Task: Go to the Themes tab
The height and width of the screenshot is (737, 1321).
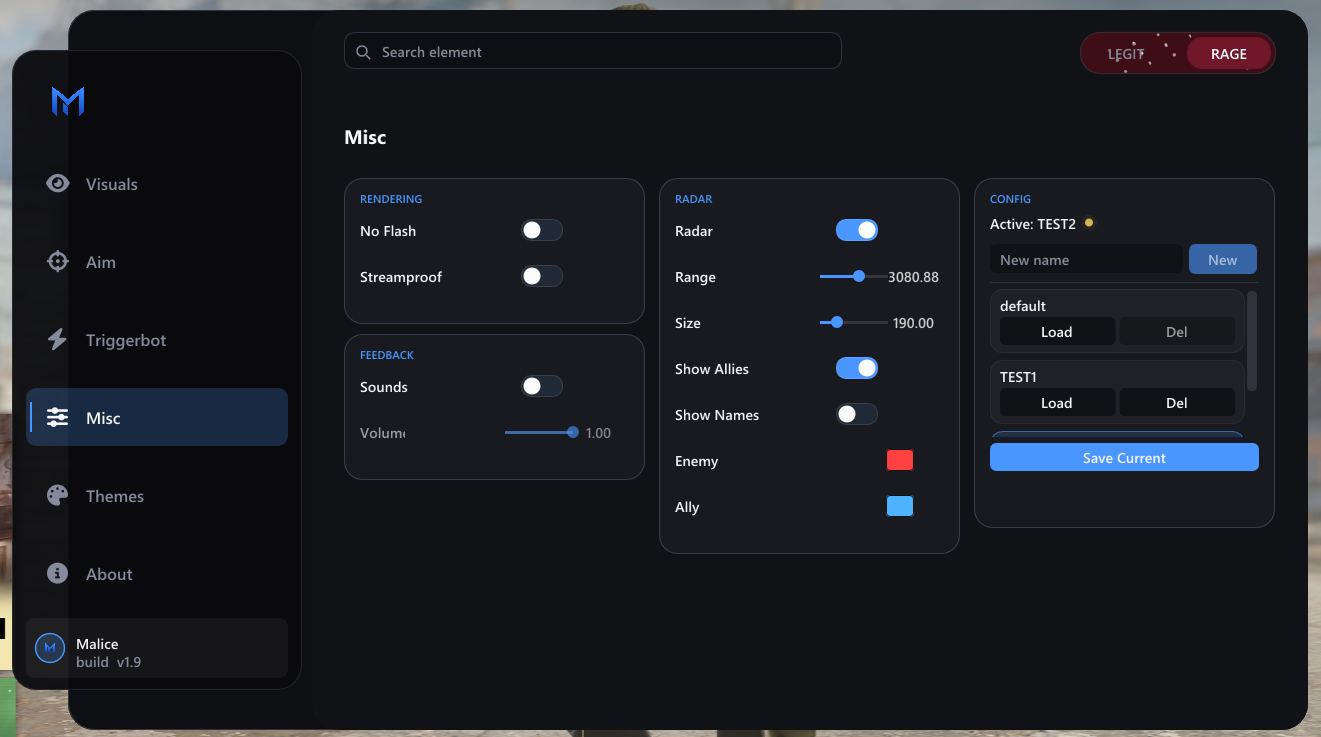Action: click(157, 496)
